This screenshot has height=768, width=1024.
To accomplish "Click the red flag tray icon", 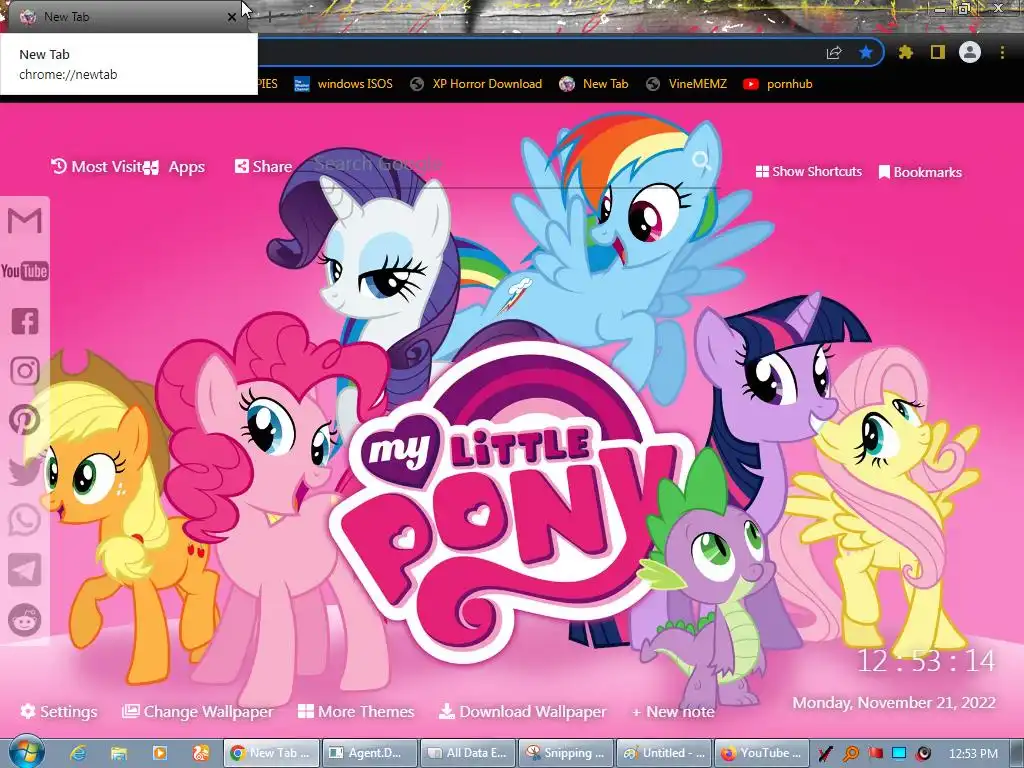I will 876,753.
